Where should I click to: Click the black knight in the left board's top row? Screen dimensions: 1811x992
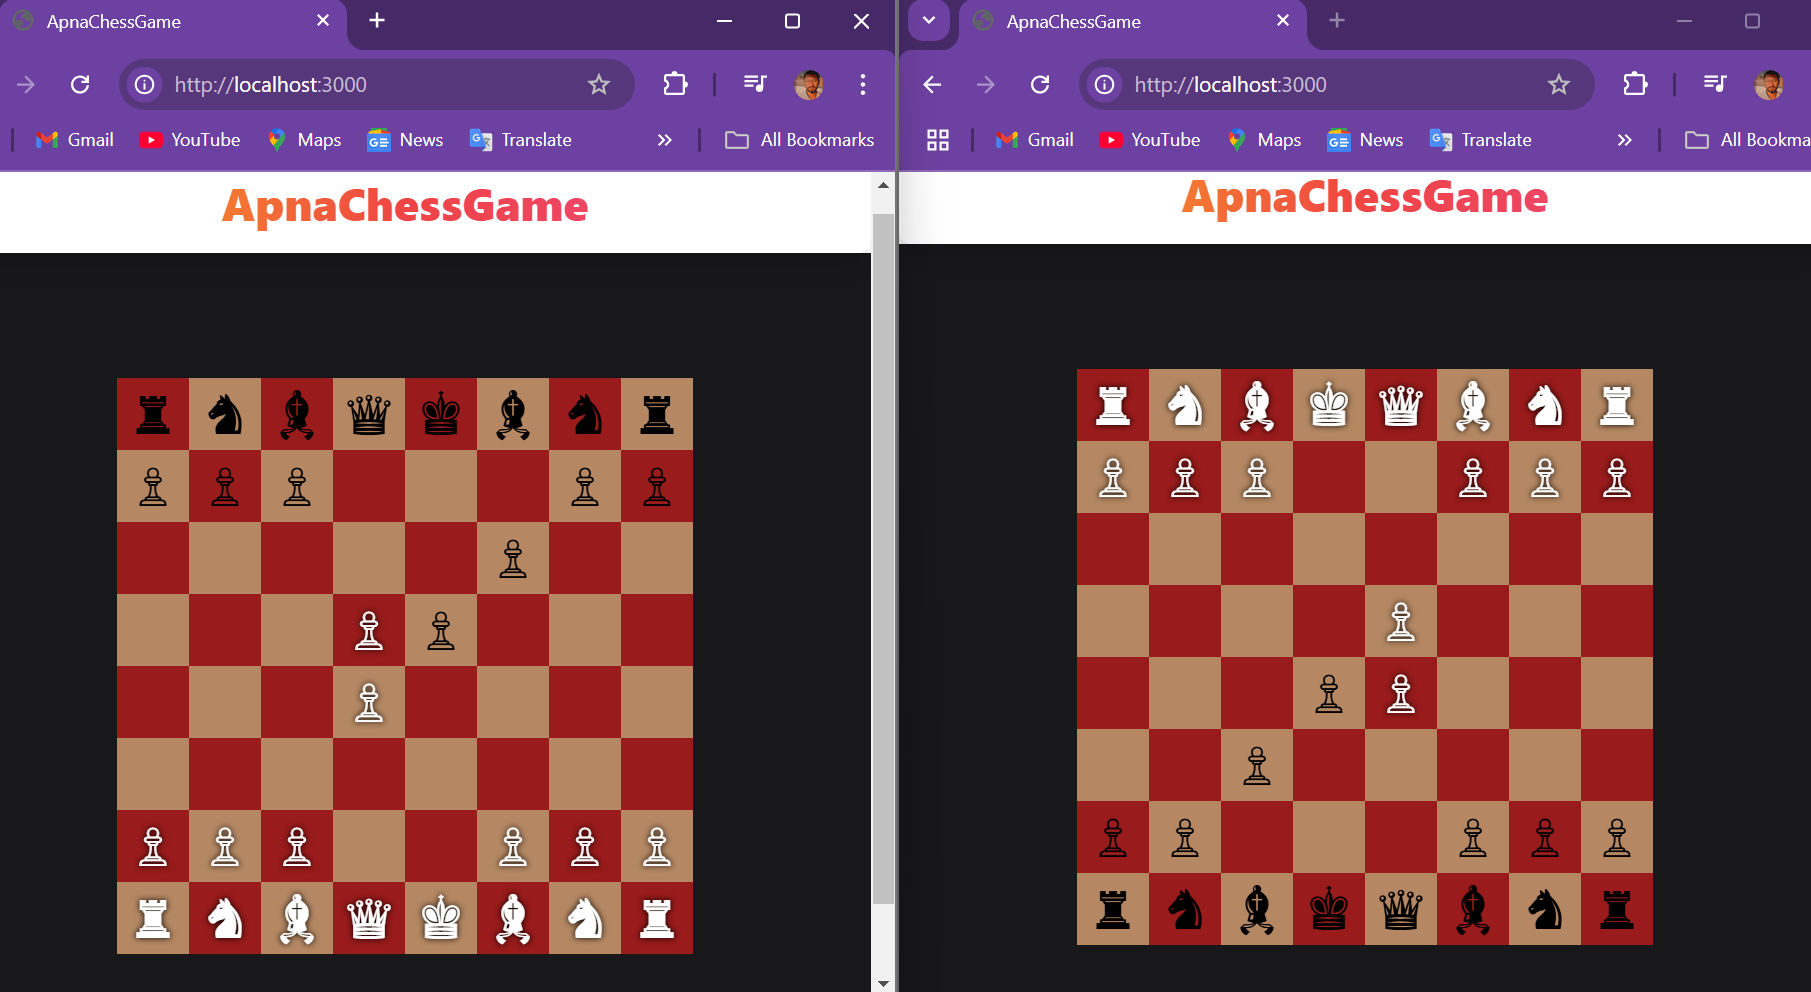coord(224,413)
